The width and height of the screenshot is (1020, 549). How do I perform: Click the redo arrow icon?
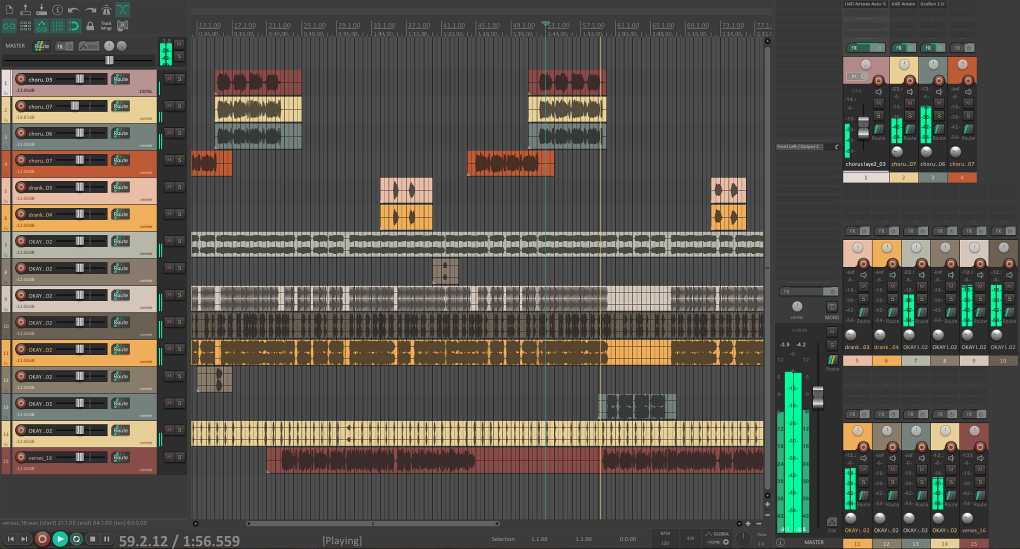click(x=90, y=10)
